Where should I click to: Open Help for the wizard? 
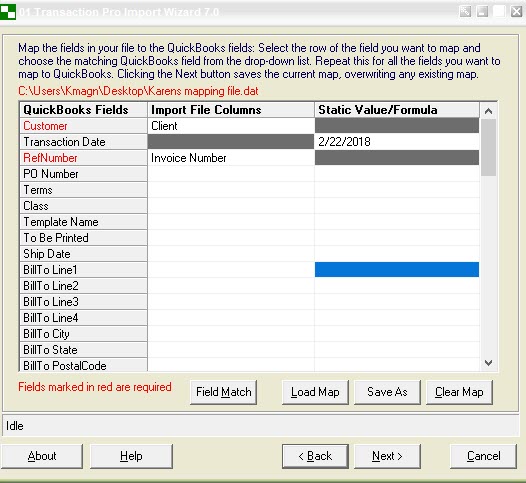131,456
